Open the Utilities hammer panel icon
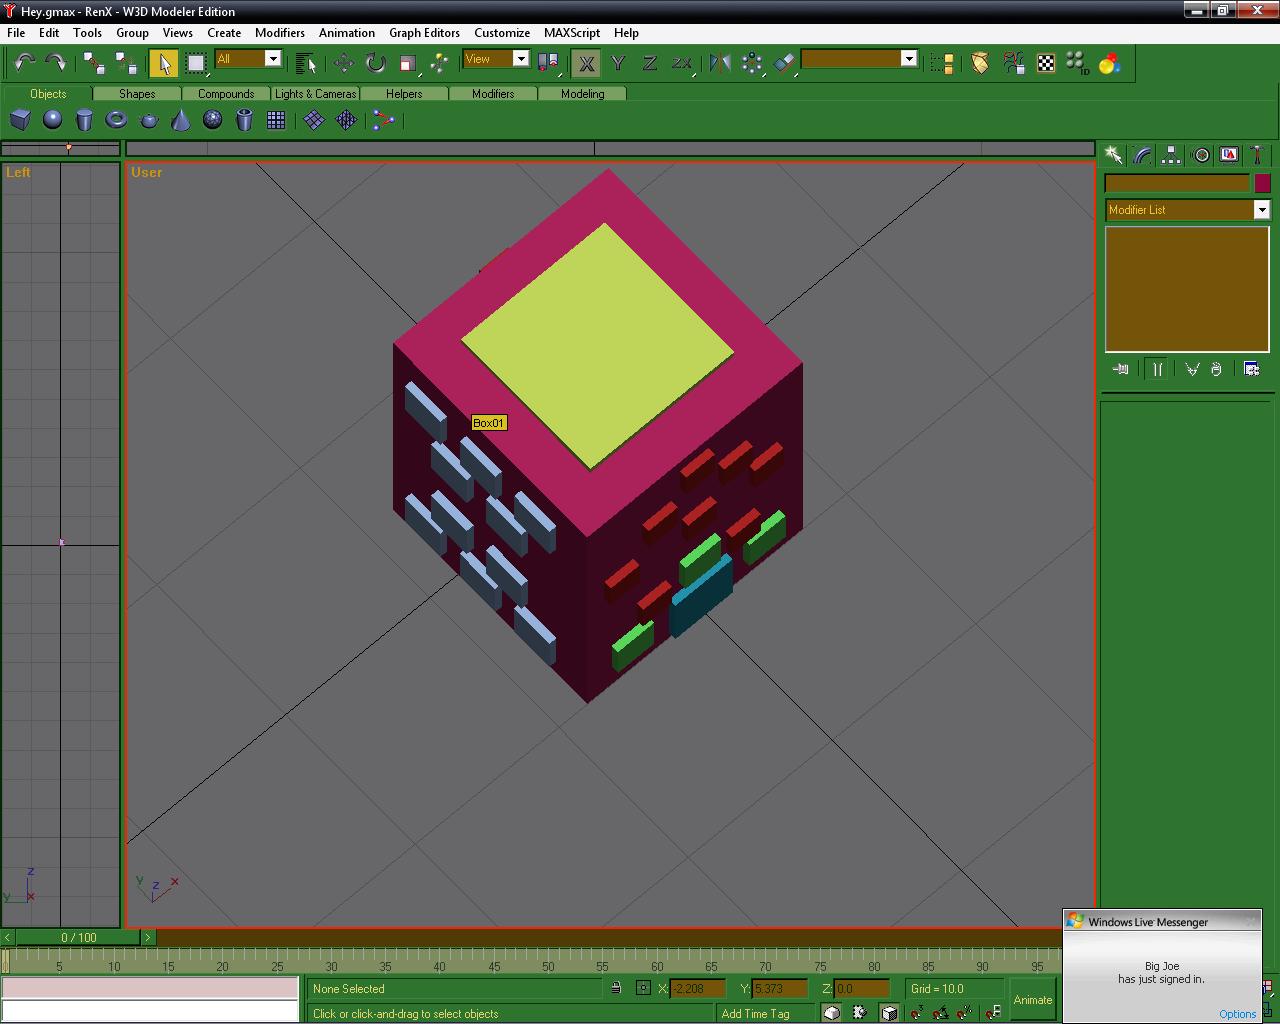Viewport: 1280px width, 1024px height. click(1257, 155)
